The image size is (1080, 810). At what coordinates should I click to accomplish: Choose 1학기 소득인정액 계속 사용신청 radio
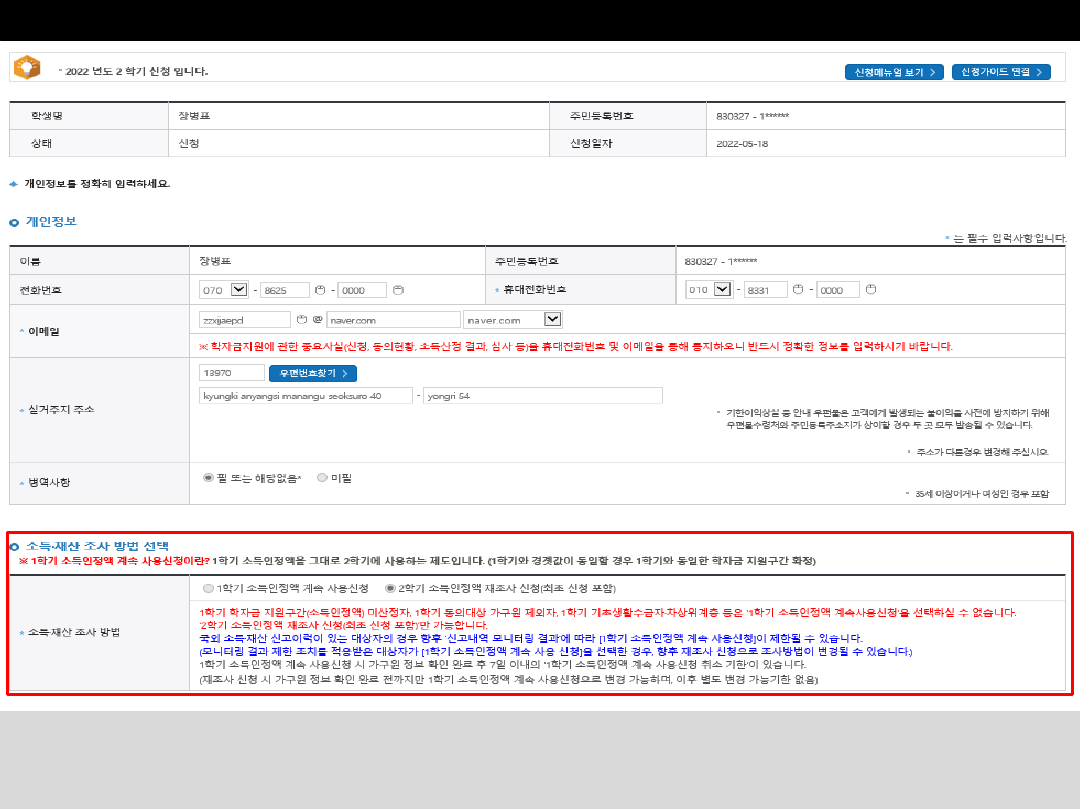pos(208,588)
